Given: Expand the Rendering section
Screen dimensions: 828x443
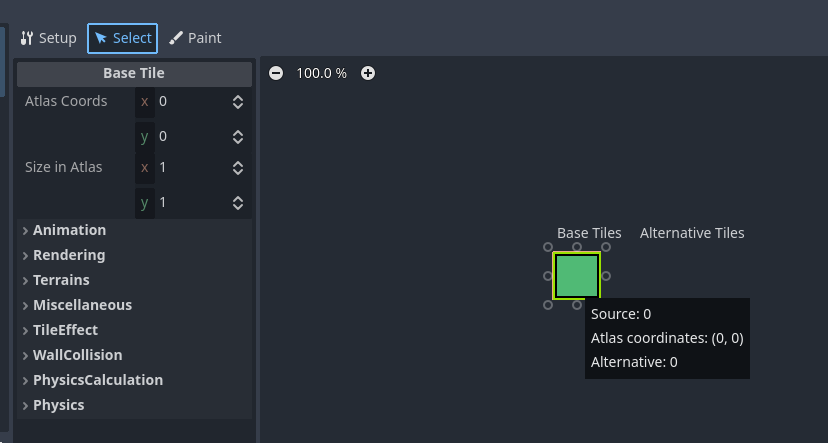Looking at the screenshot, I should pos(69,255).
